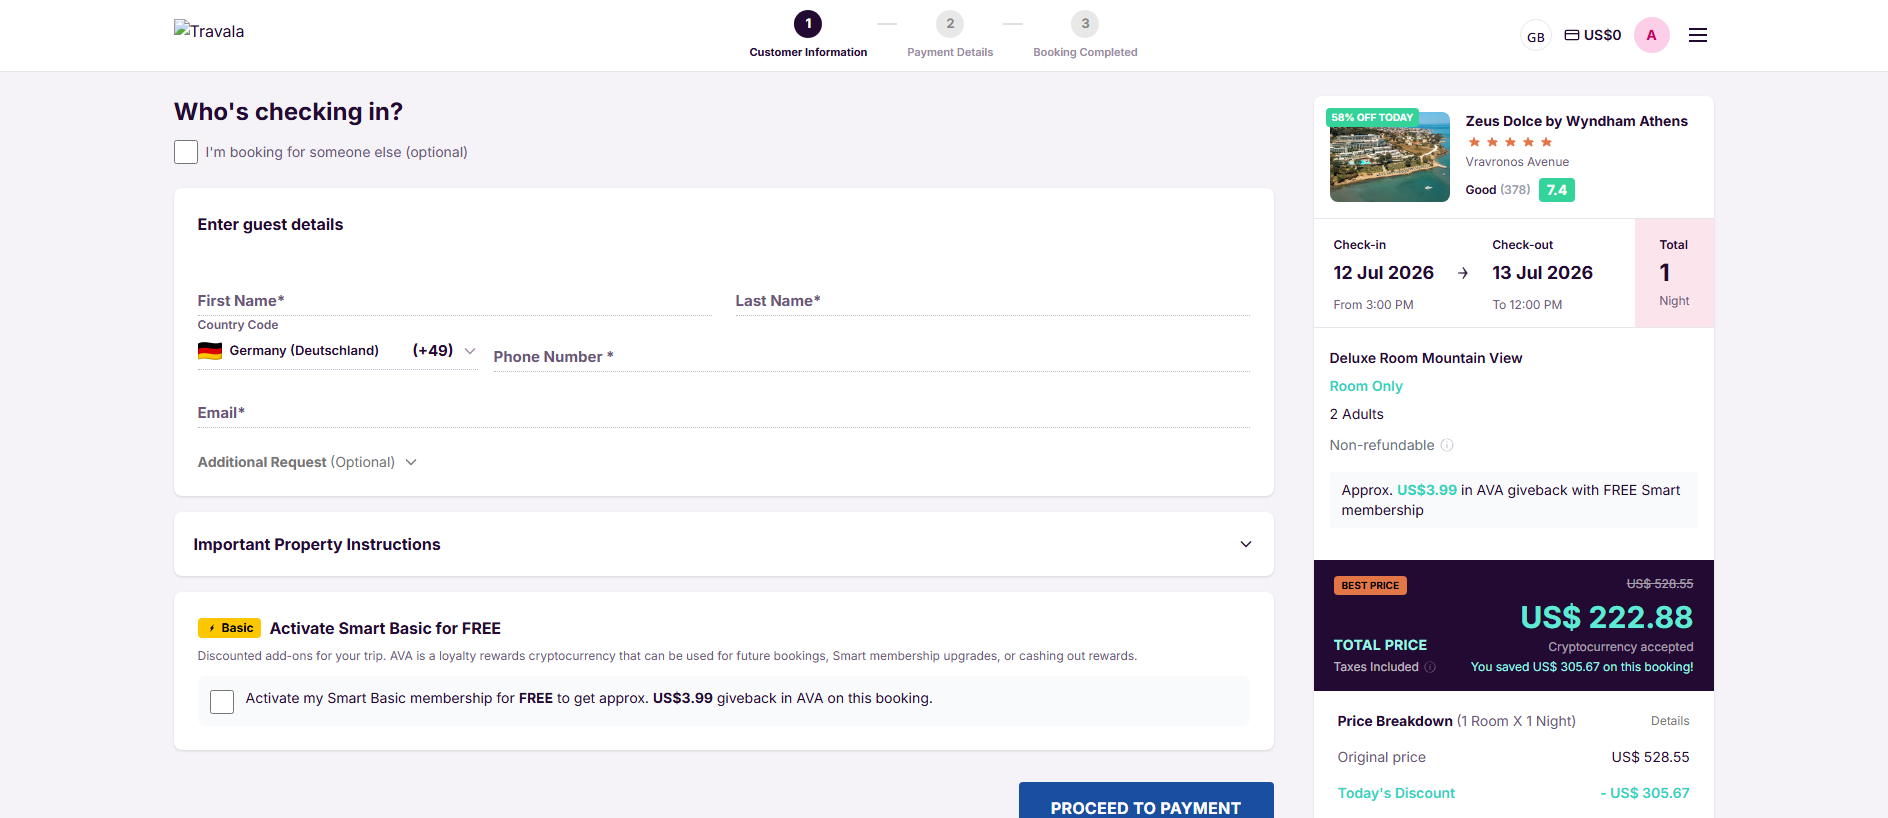Focus the Last Name field

pos(993,301)
